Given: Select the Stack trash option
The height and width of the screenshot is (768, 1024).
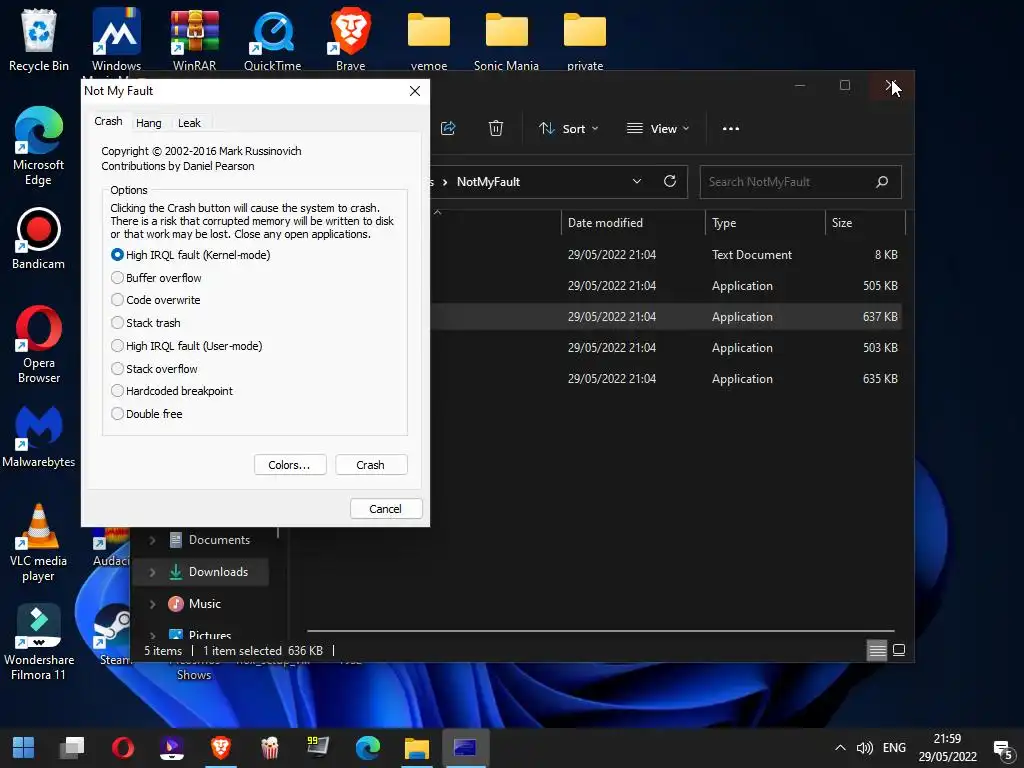Looking at the screenshot, I should click(x=146, y=323).
